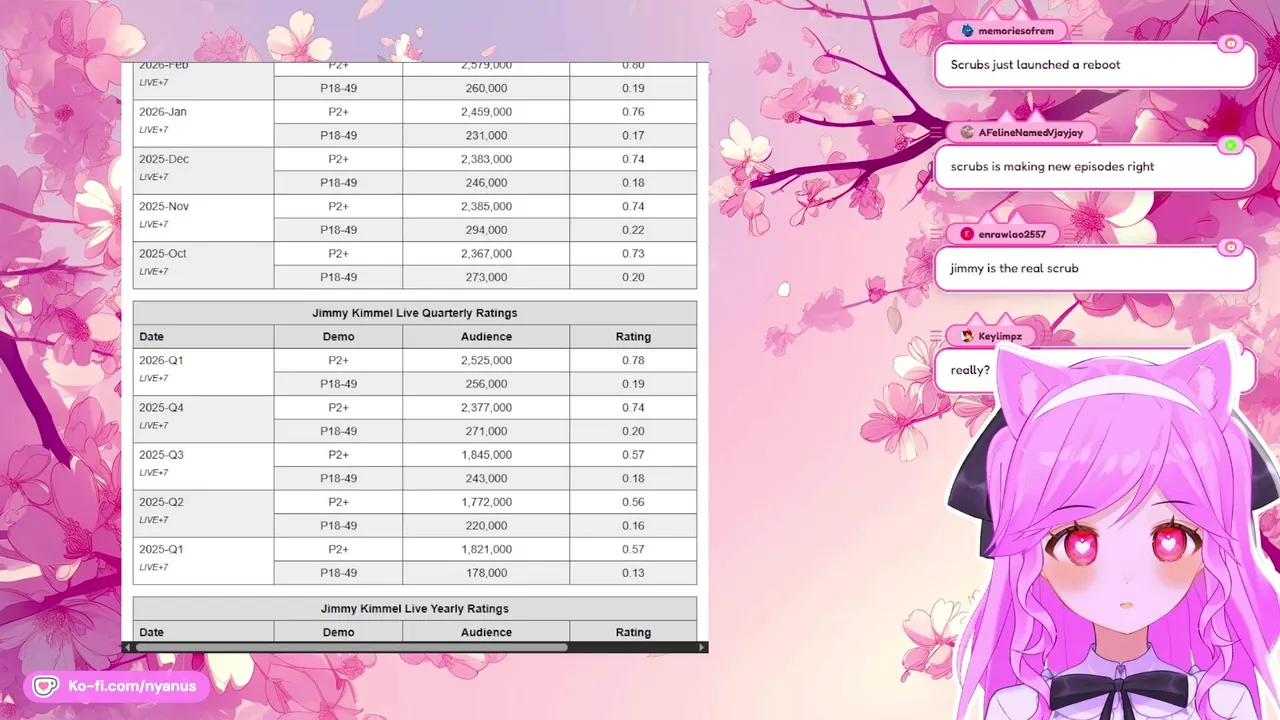
Task: Click the 2,367,000 audience value
Action: coord(486,254)
